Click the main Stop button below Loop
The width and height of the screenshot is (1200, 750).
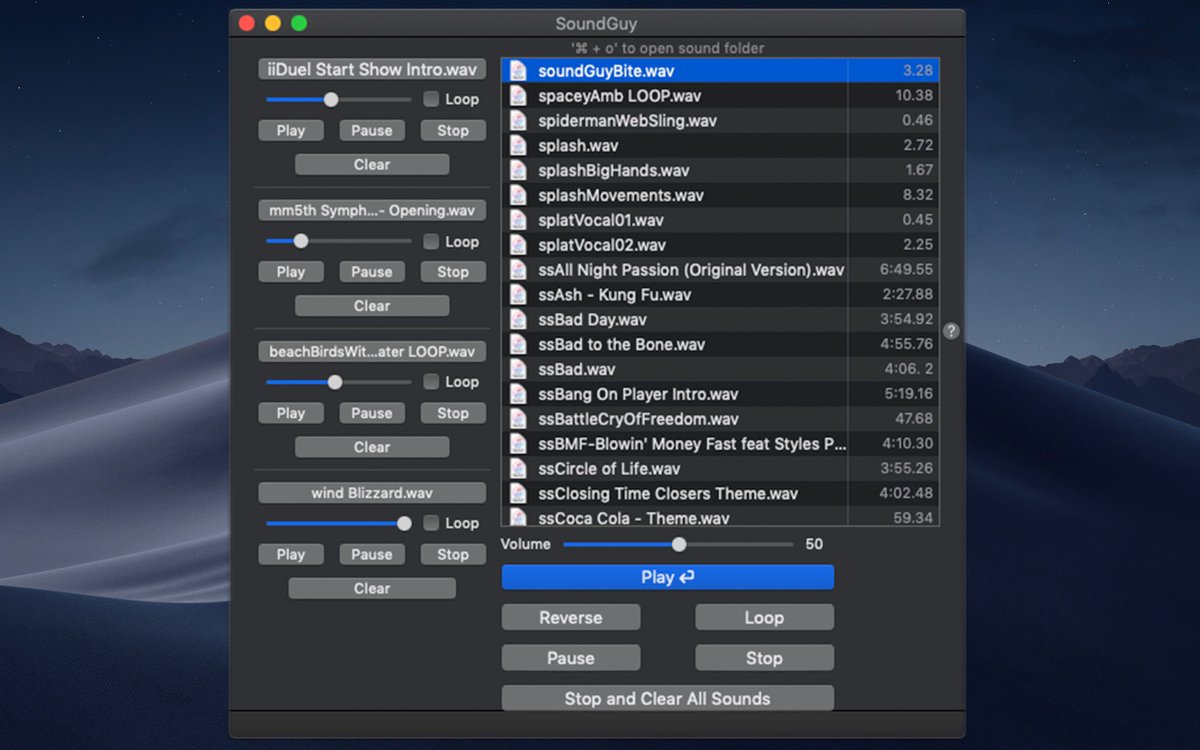tap(764, 658)
